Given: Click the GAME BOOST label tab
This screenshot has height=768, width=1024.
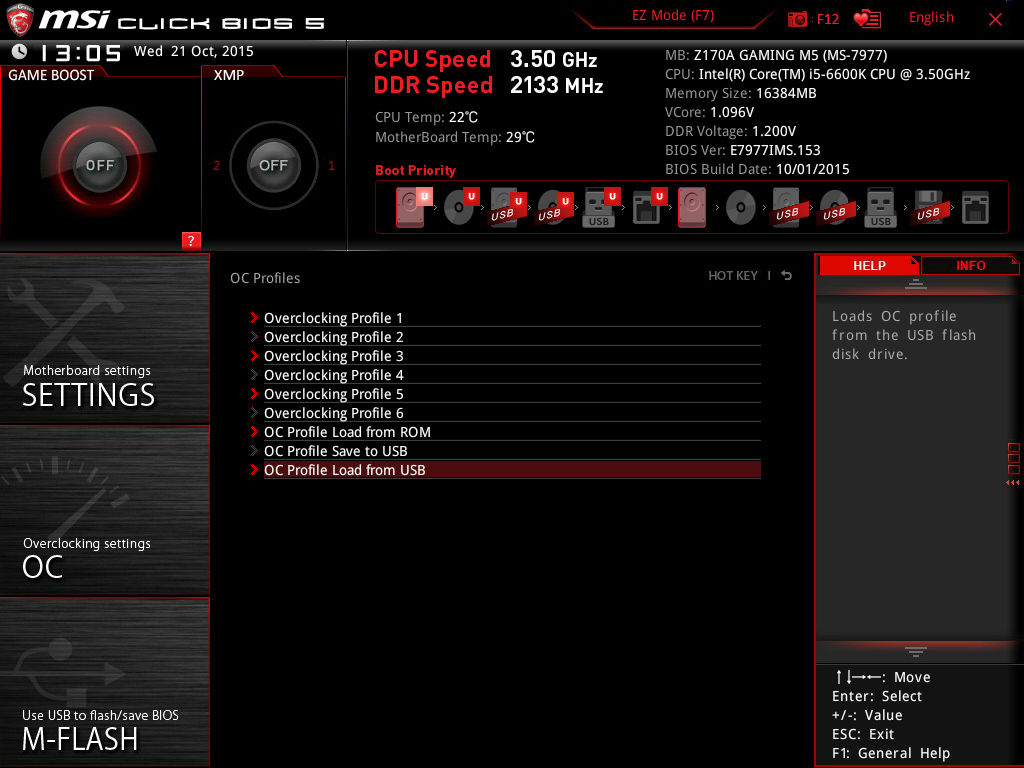Looking at the screenshot, I should click(51, 75).
